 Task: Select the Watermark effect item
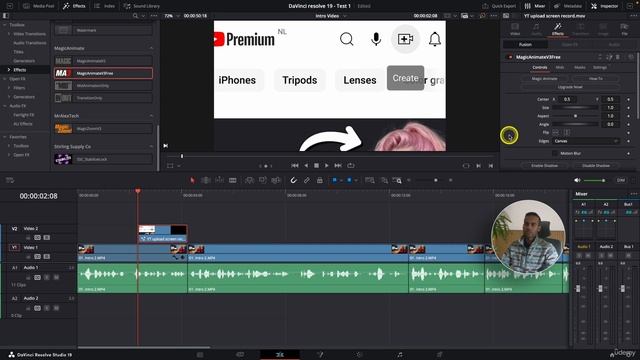pos(103,30)
